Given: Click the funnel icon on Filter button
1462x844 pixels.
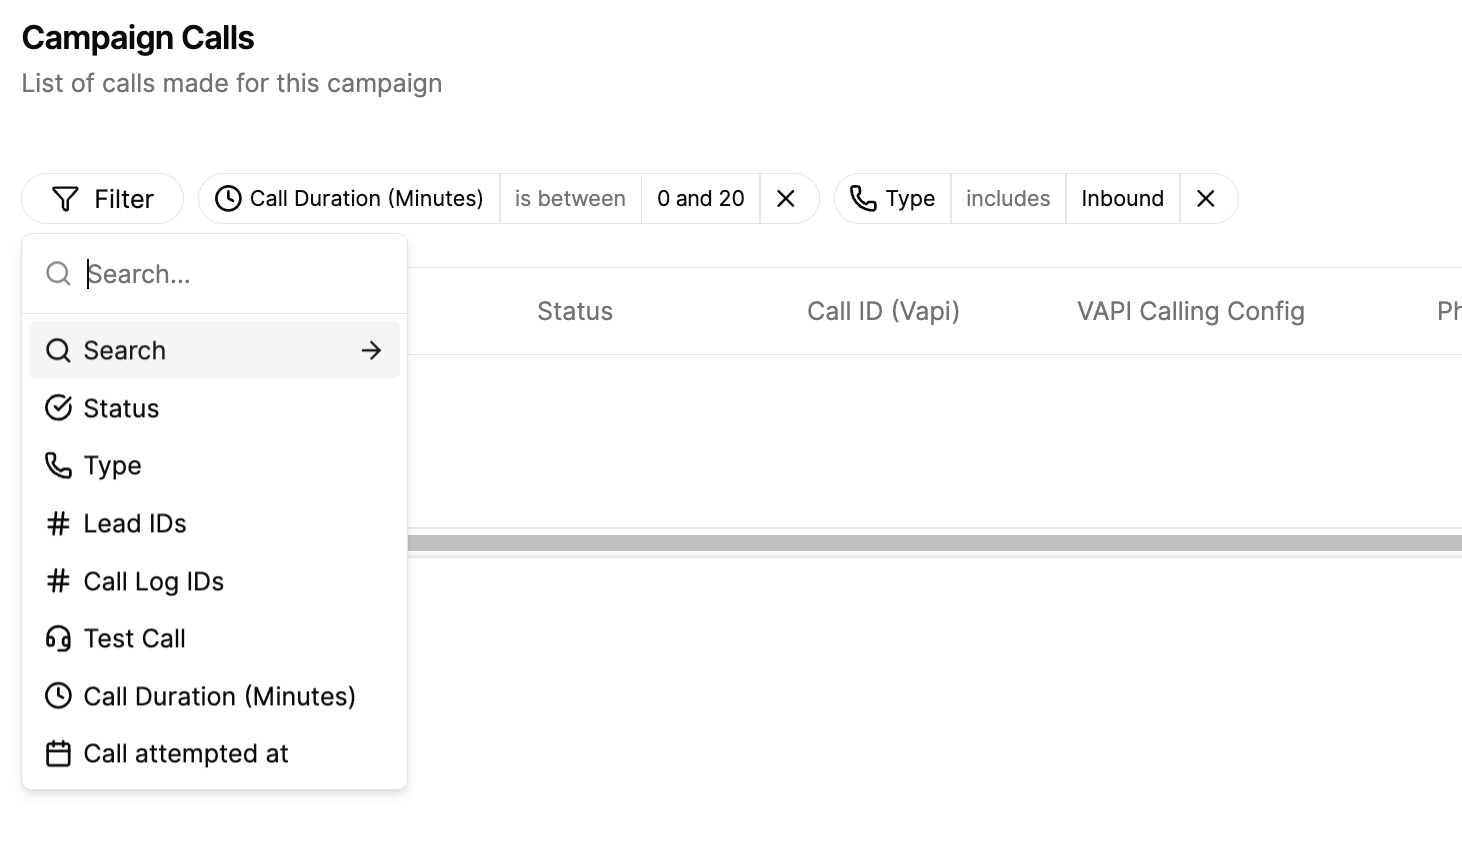Looking at the screenshot, I should [x=65, y=199].
